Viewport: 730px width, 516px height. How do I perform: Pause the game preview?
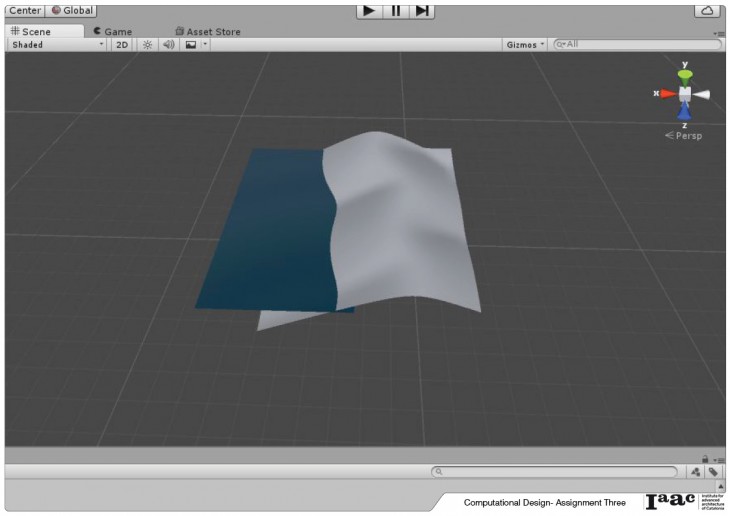tap(396, 10)
